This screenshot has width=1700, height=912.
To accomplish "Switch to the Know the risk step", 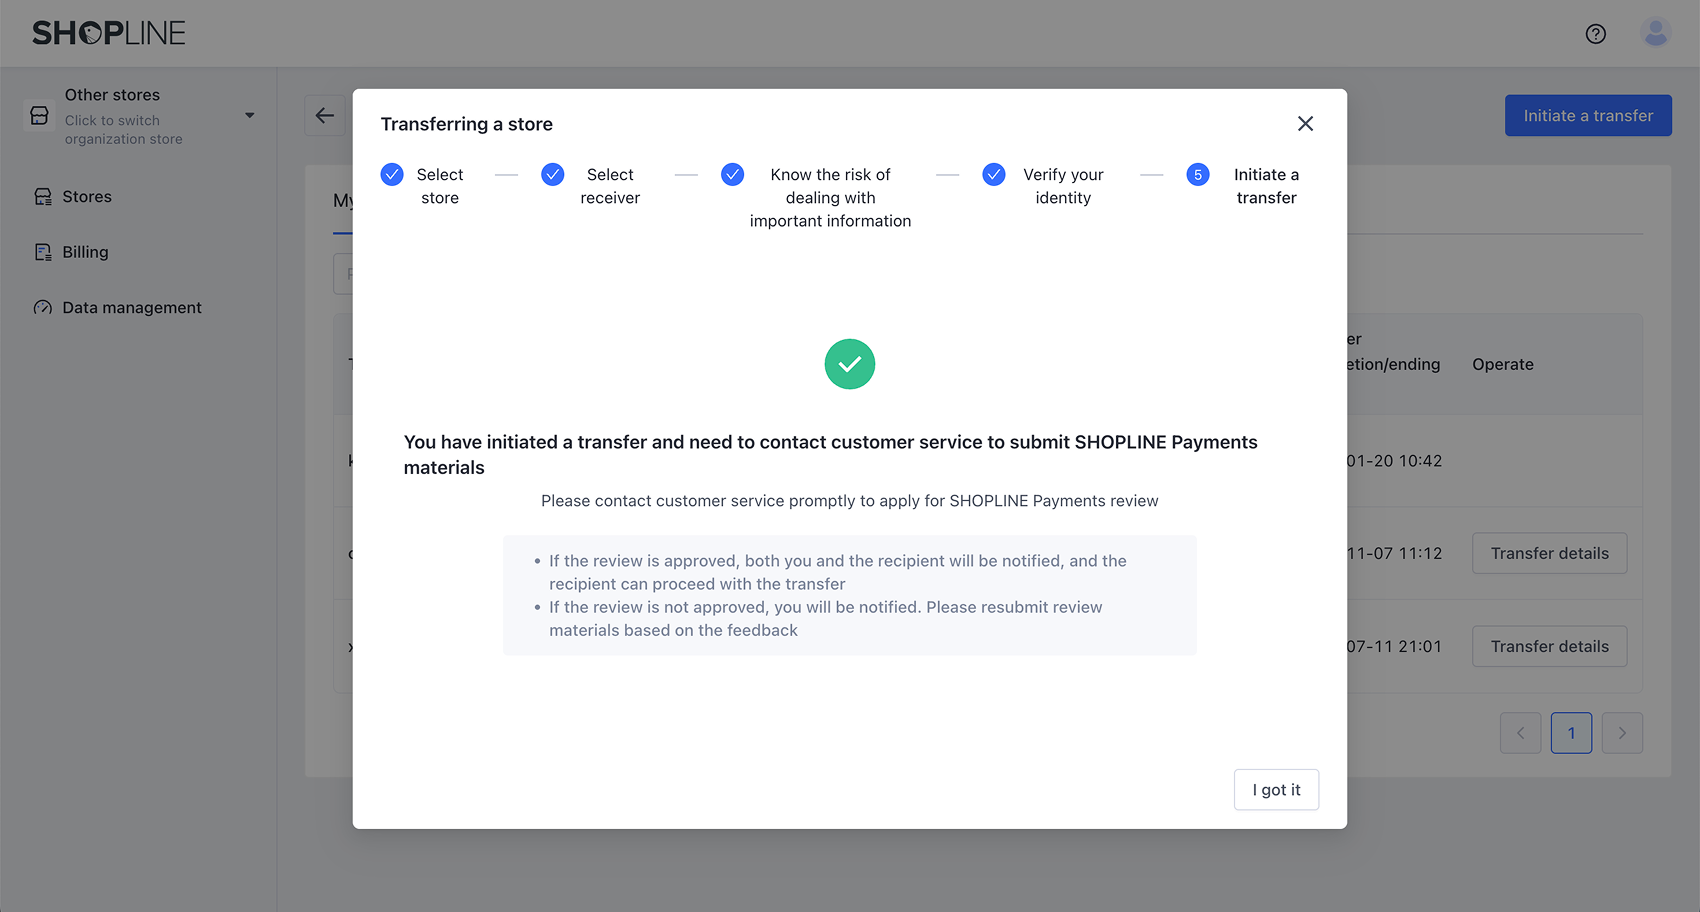I will coord(732,174).
